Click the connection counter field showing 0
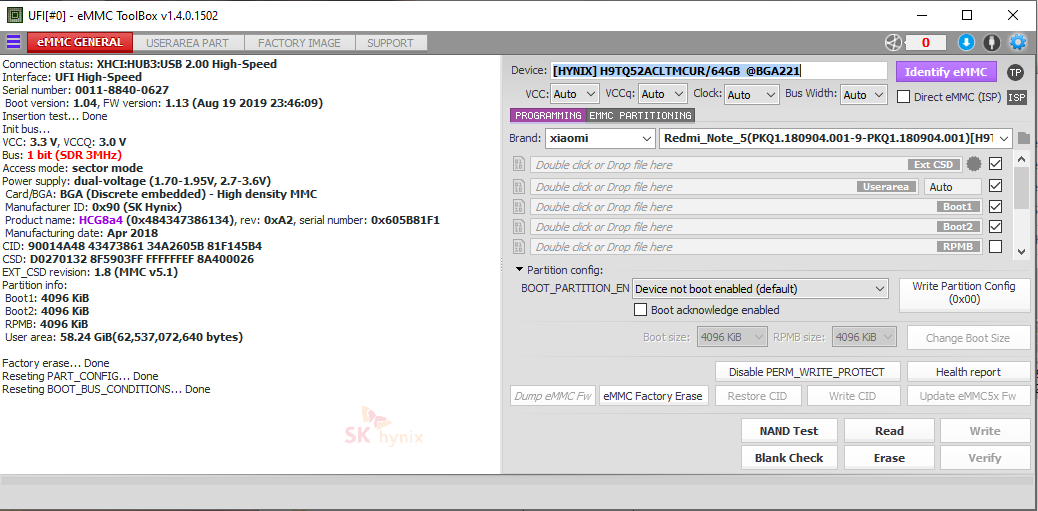The image size is (1038, 511). pyautogui.click(x=925, y=43)
